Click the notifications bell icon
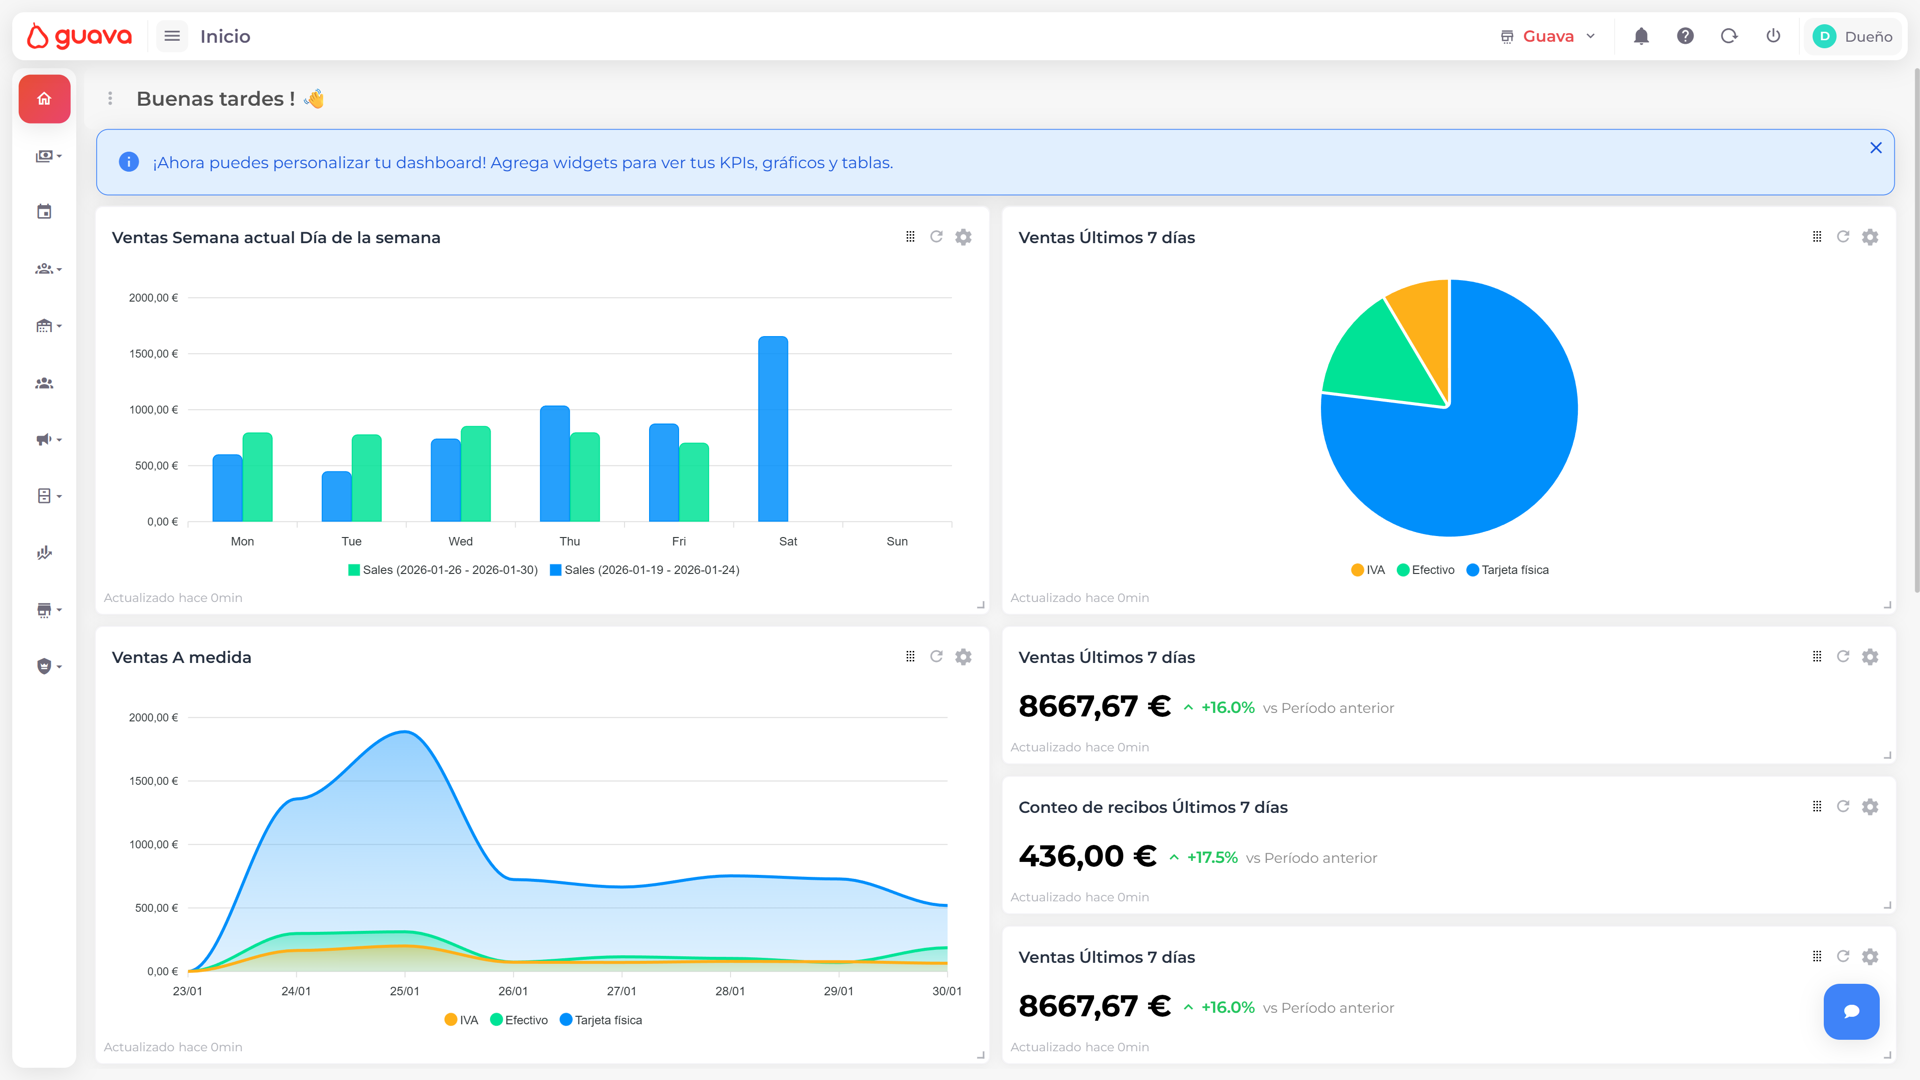Screen dimensions: 1920x1080 click(x=1641, y=37)
